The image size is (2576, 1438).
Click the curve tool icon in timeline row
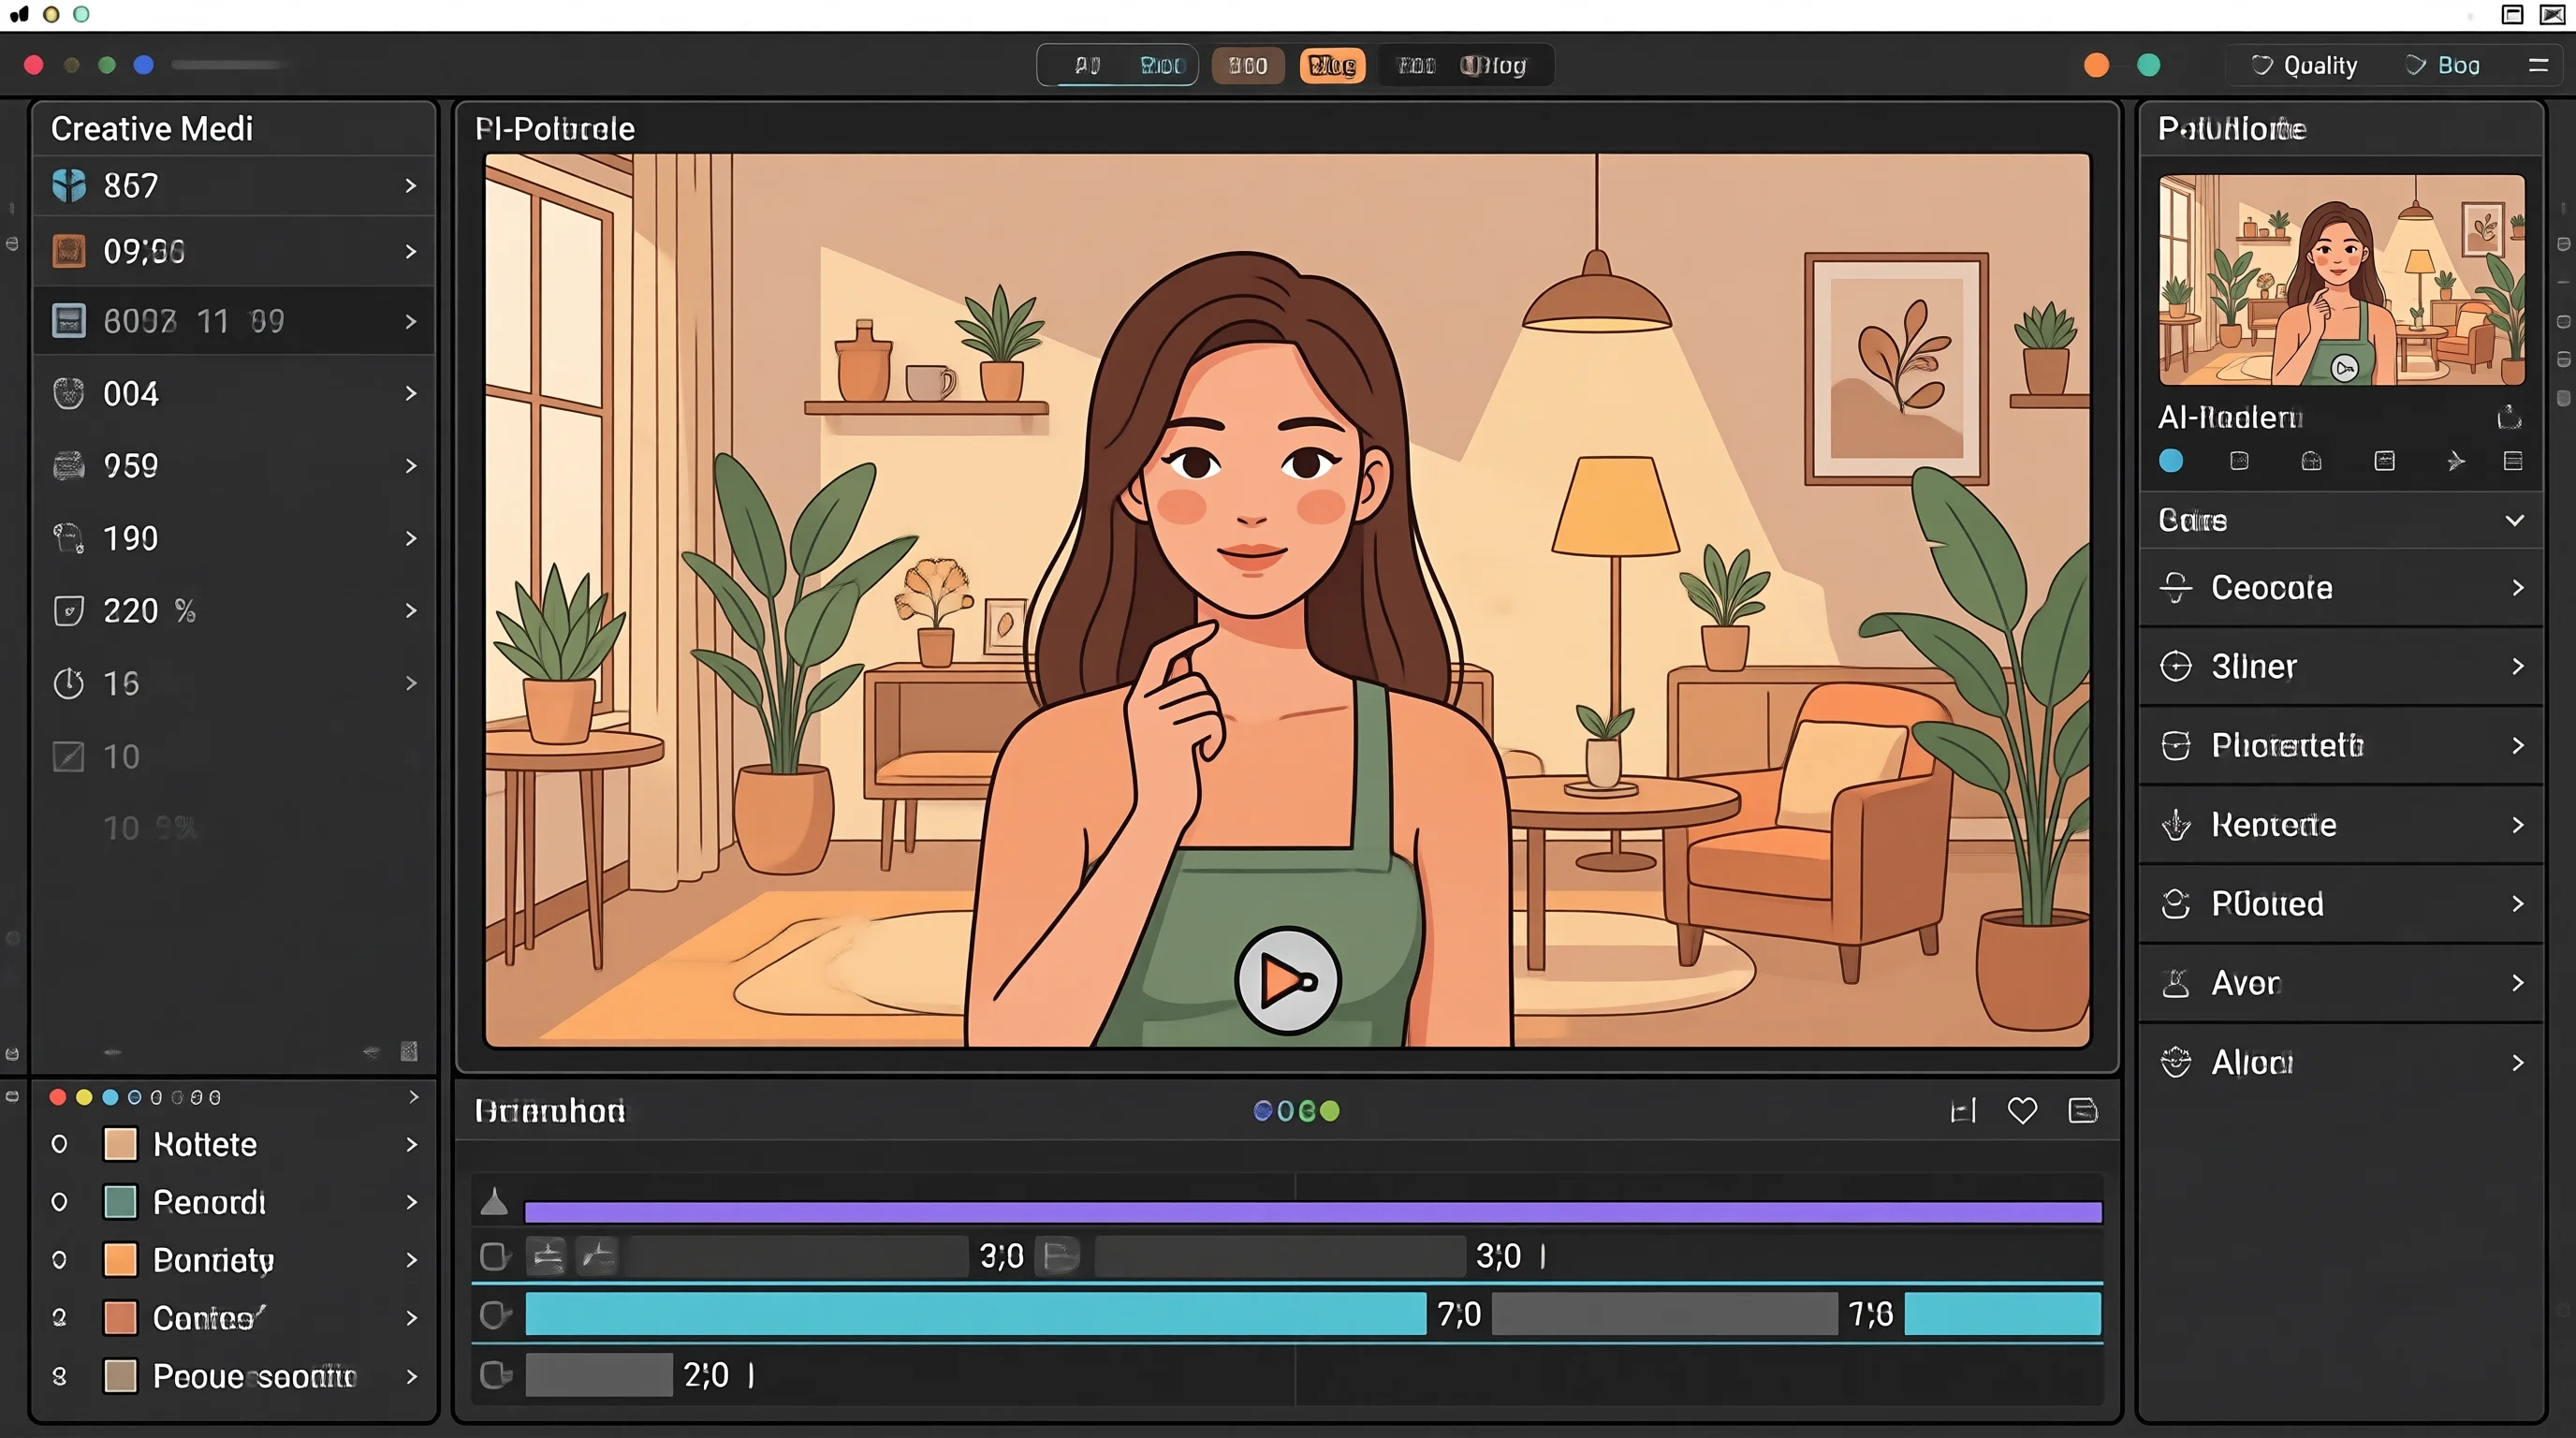599,1256
